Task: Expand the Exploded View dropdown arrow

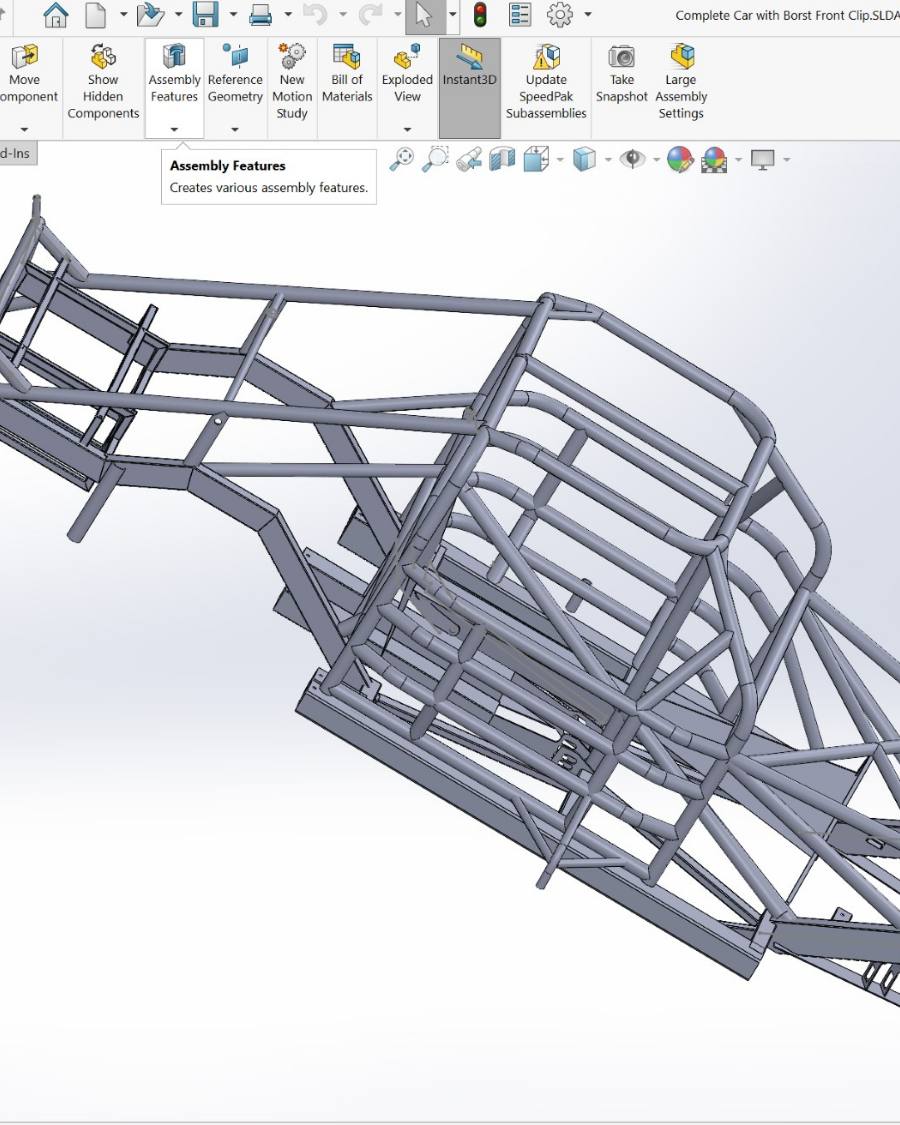Action: click(407, 130)
